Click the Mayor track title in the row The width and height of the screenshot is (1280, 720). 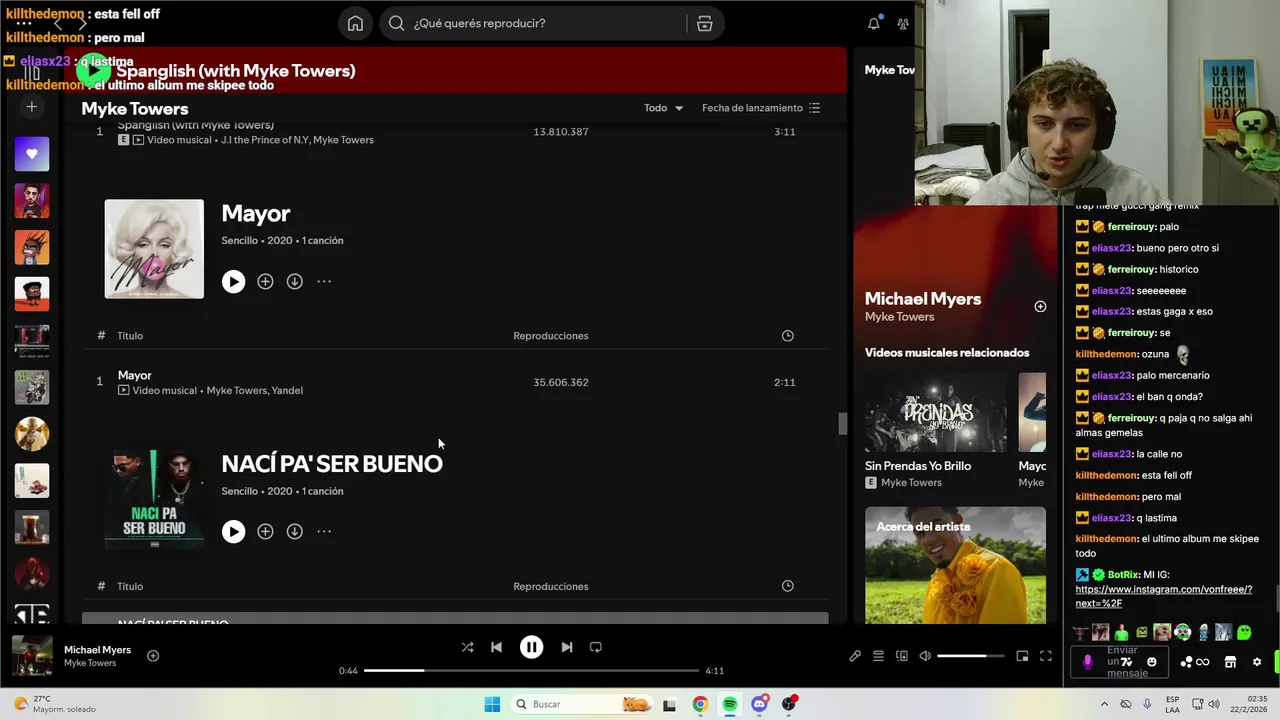click(134, 375)
